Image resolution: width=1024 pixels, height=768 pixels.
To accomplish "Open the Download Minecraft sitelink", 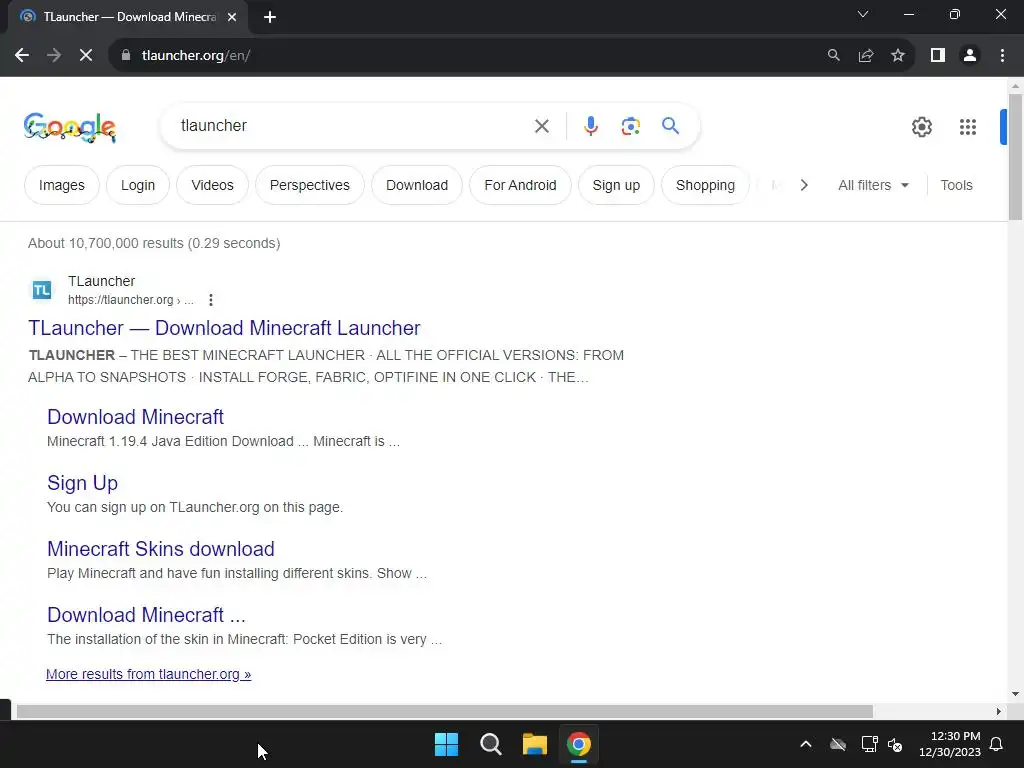I will click(x=135, y=417).
